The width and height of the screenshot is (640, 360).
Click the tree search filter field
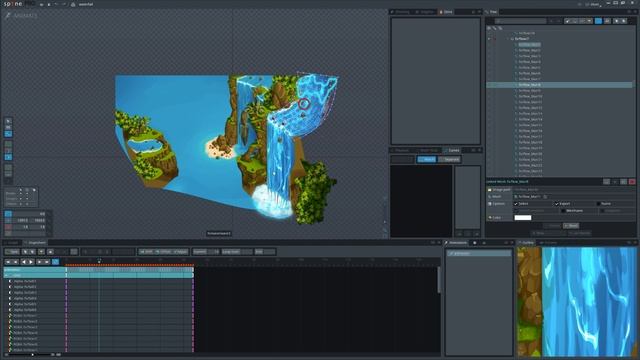pyautogui.click(x=520, y=21)
